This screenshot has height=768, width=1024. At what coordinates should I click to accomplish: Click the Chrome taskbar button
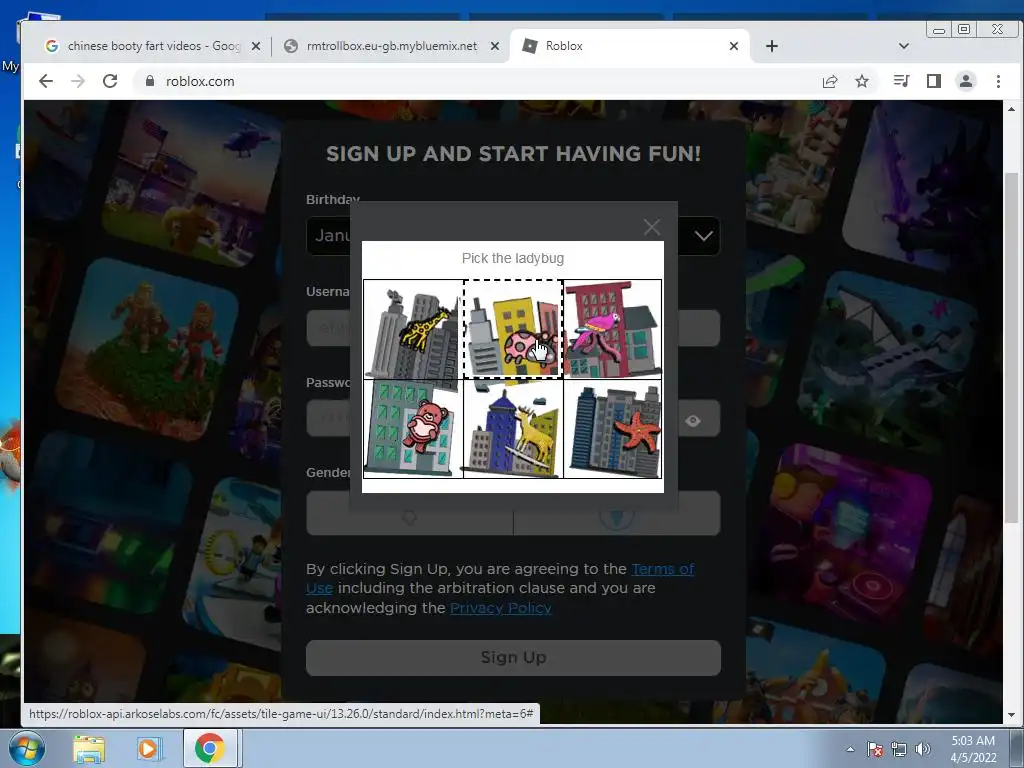coord(209,748)
